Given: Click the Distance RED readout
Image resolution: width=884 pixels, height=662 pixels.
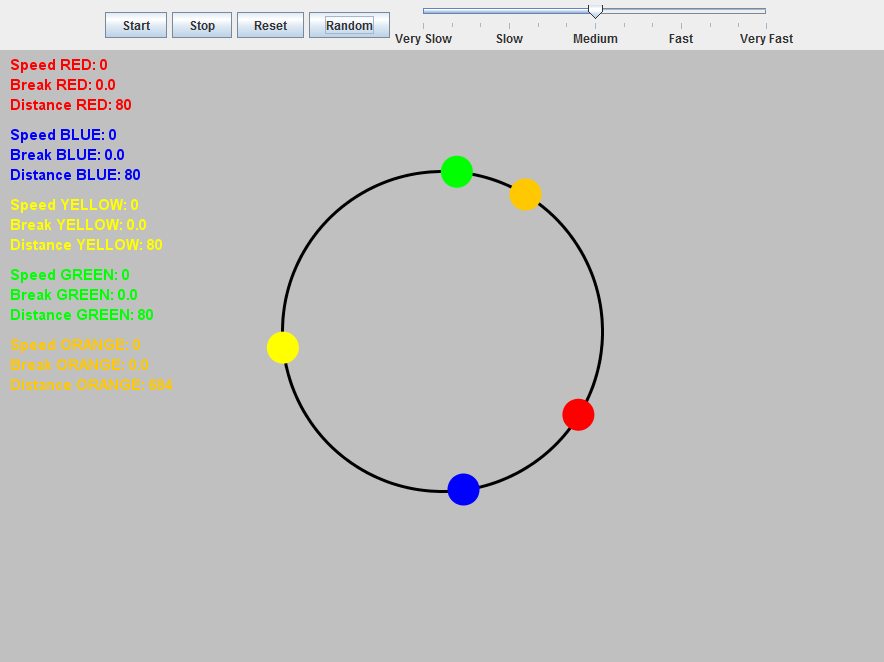Looking at the screenshot, I should (x=71, y=105).
